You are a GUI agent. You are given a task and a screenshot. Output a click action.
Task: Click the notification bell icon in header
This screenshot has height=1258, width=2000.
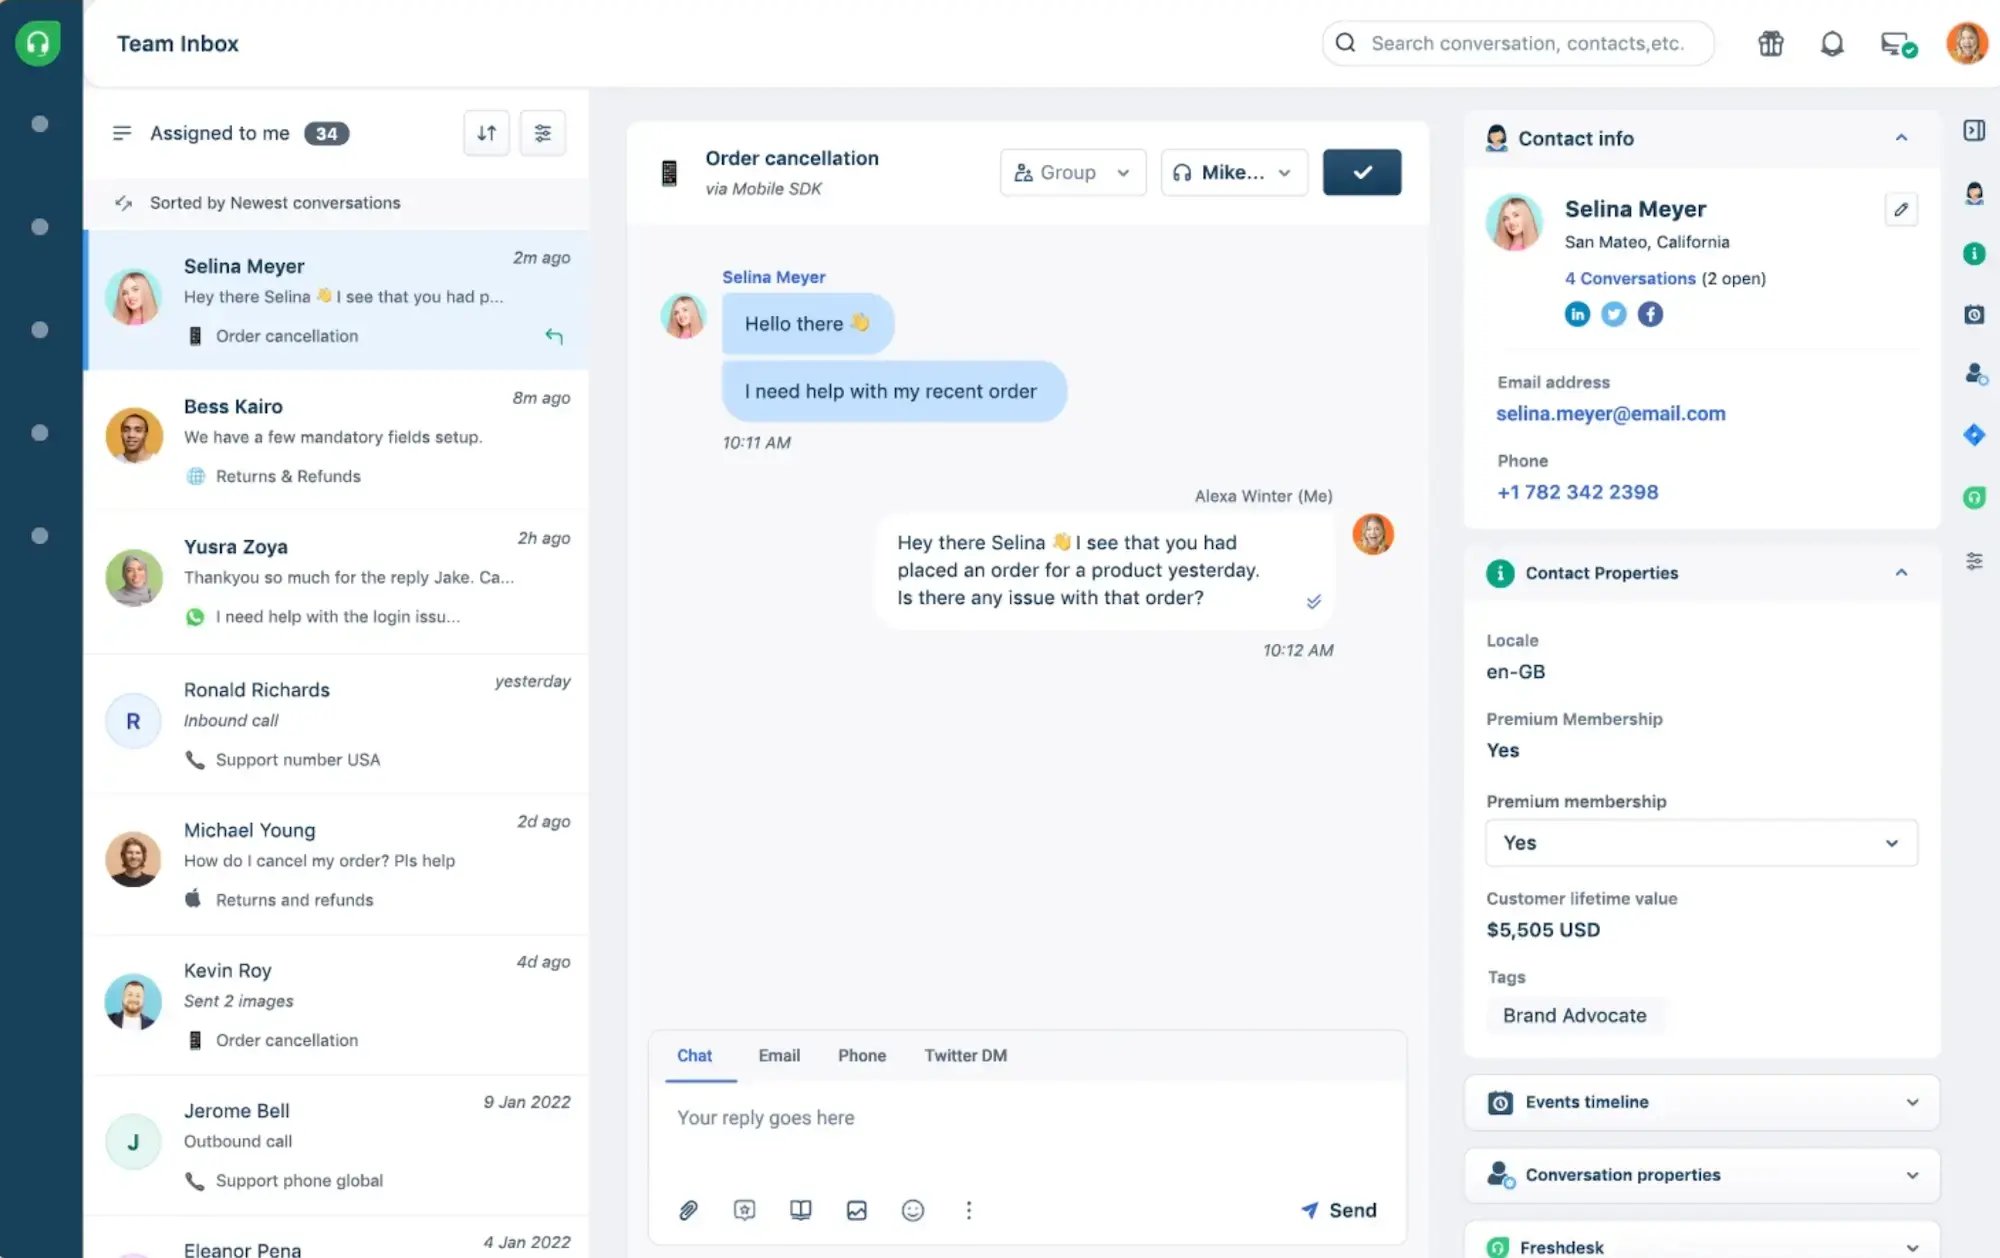(1833, 42)
